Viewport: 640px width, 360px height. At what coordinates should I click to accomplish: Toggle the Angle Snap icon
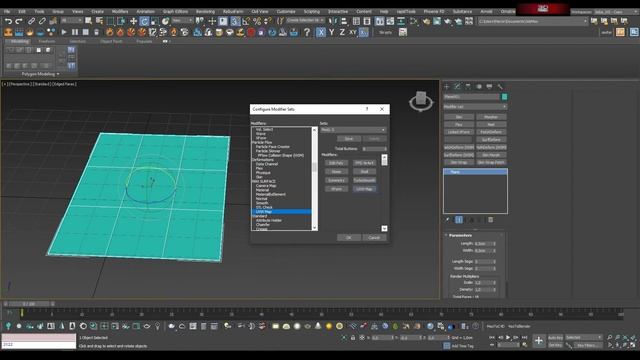pos(246,21)
